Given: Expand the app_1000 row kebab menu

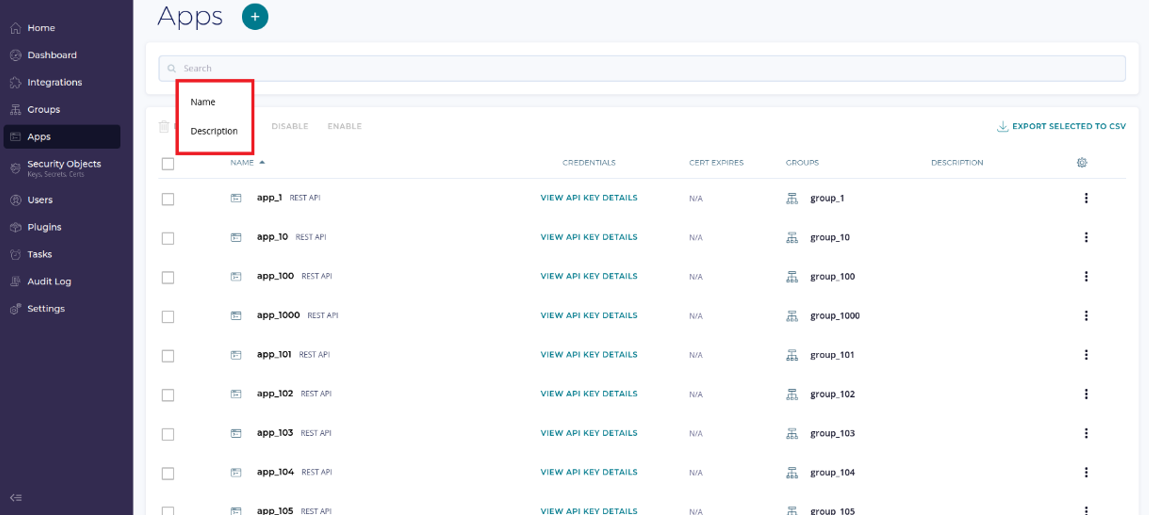Looking at the screenshot, I should click(1086, 316).
